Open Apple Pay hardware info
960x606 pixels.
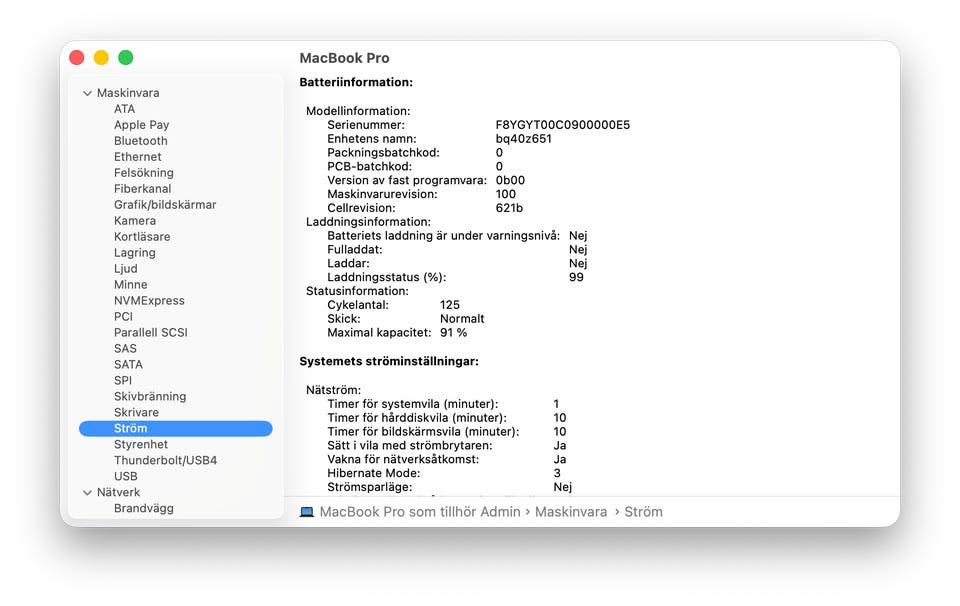[x=141, y=125]
